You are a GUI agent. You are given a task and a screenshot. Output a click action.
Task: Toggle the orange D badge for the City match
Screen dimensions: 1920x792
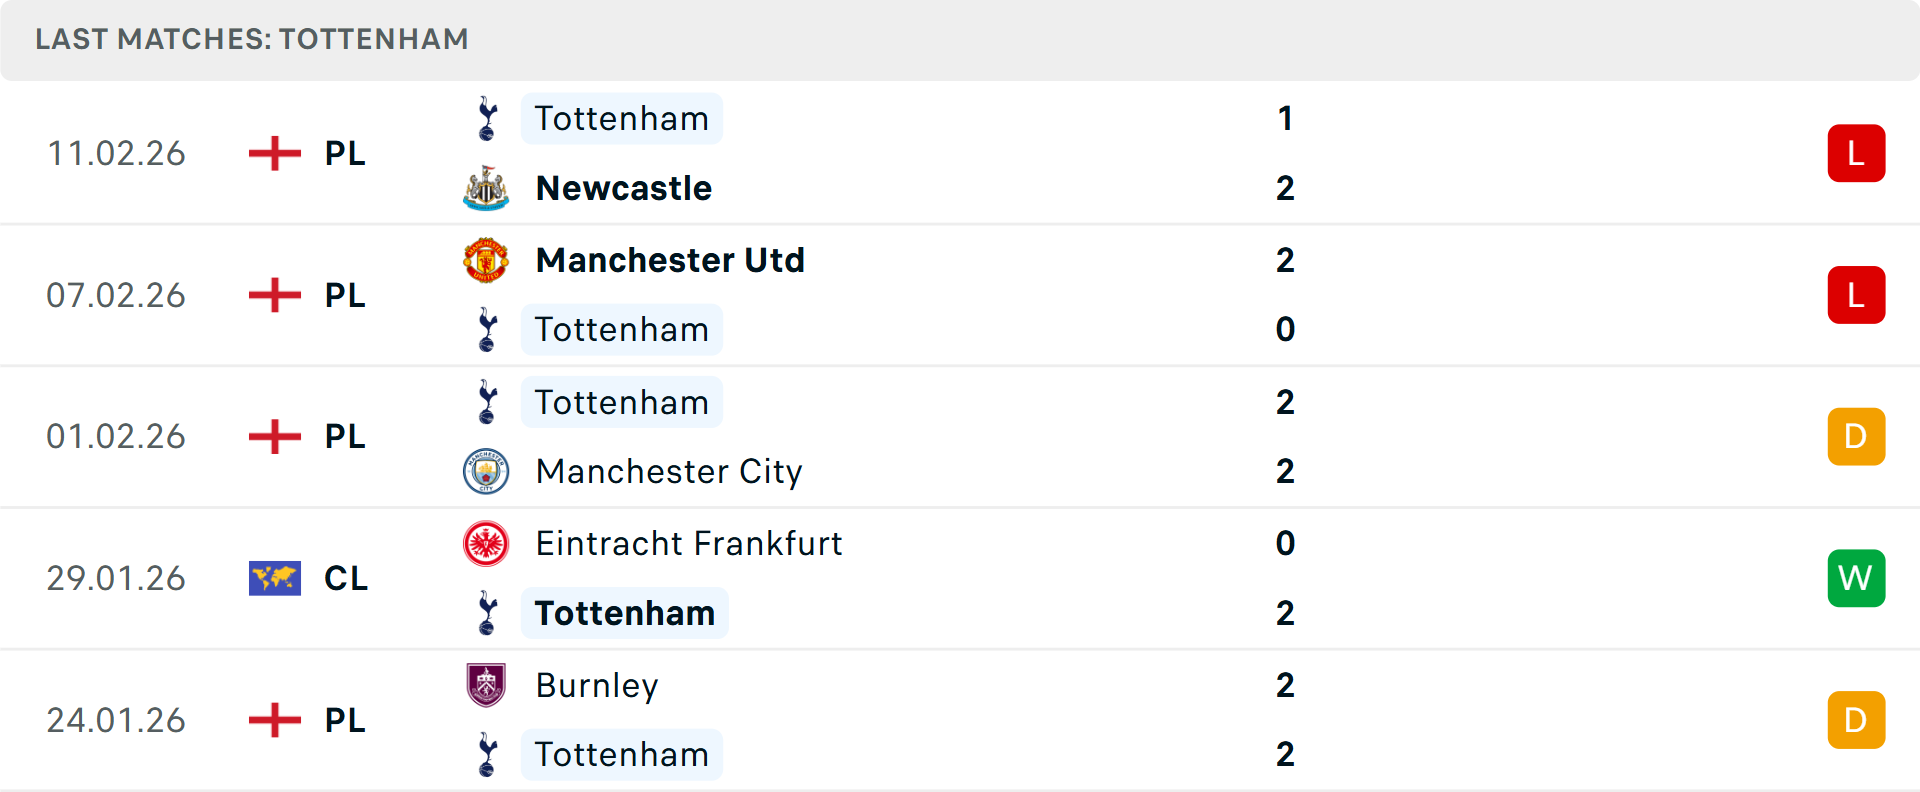(1856, 436)
